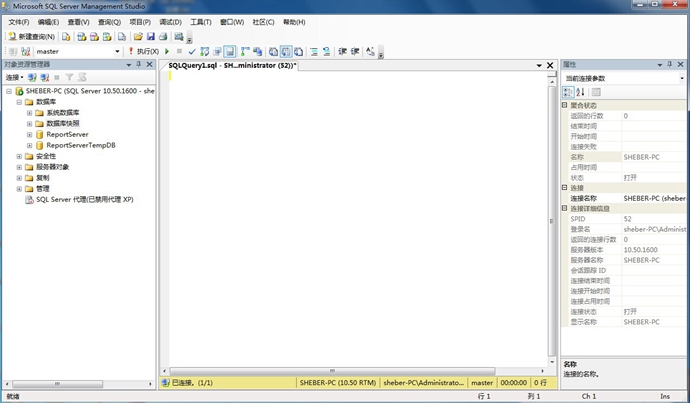690x403 pixels.
Task: Collapse the 连接详细信息 property group
Action: (565, 208)
